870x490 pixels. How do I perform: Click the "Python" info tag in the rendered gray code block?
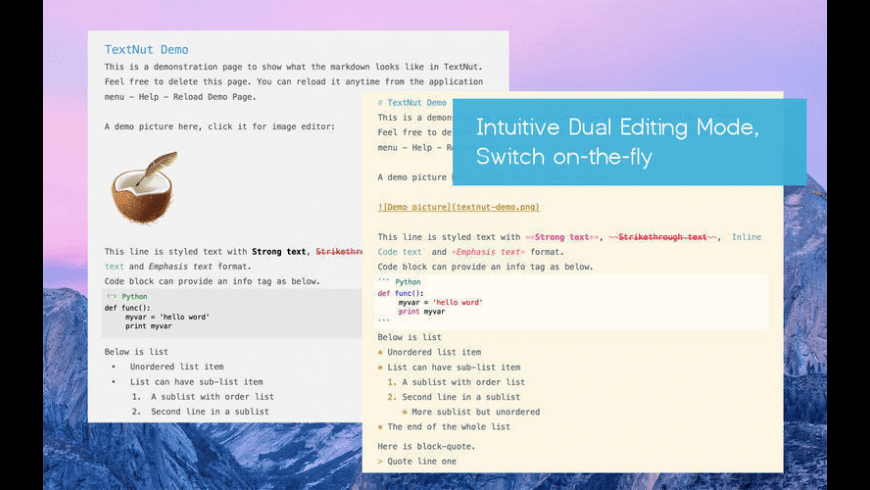(134, 297)
